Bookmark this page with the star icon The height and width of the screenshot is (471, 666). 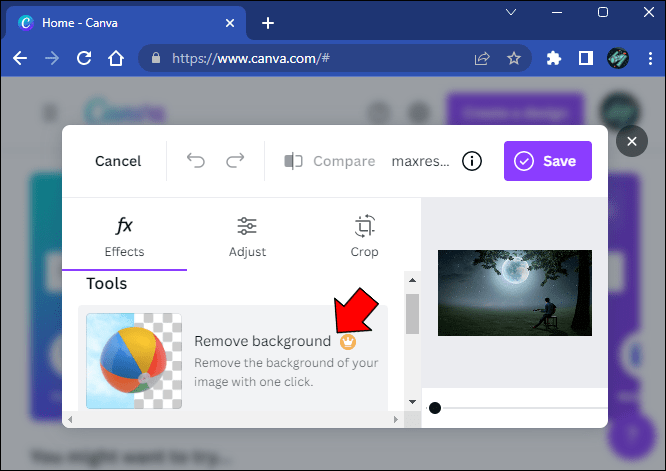pos(514,58)
